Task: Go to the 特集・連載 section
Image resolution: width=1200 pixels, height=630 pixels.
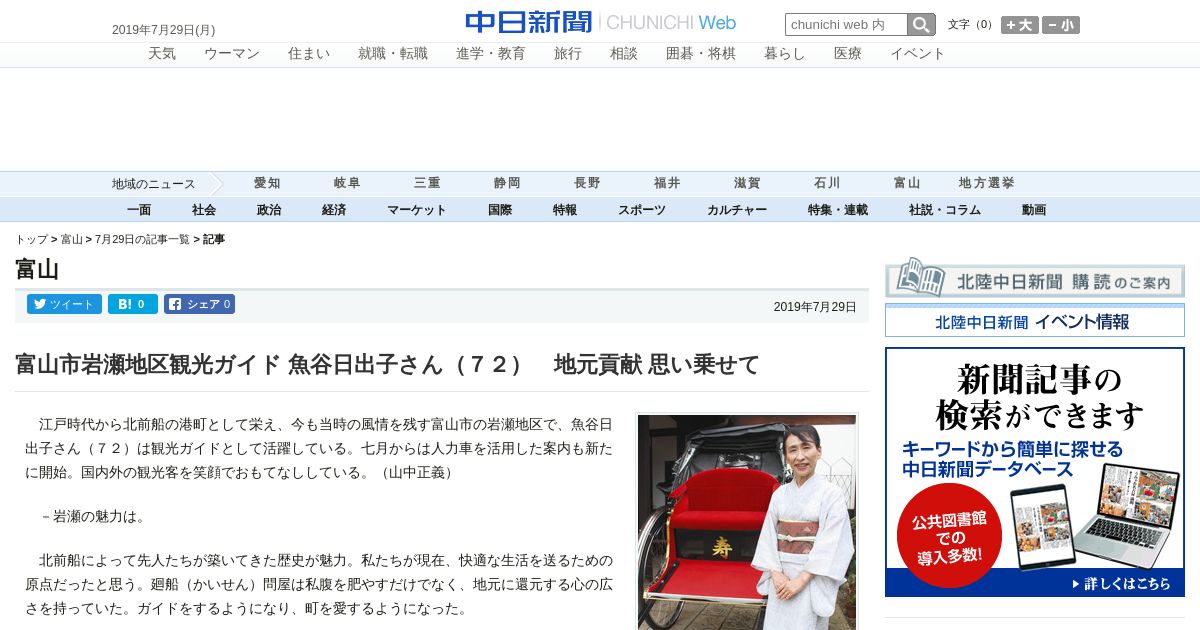Action: point(838,210)
